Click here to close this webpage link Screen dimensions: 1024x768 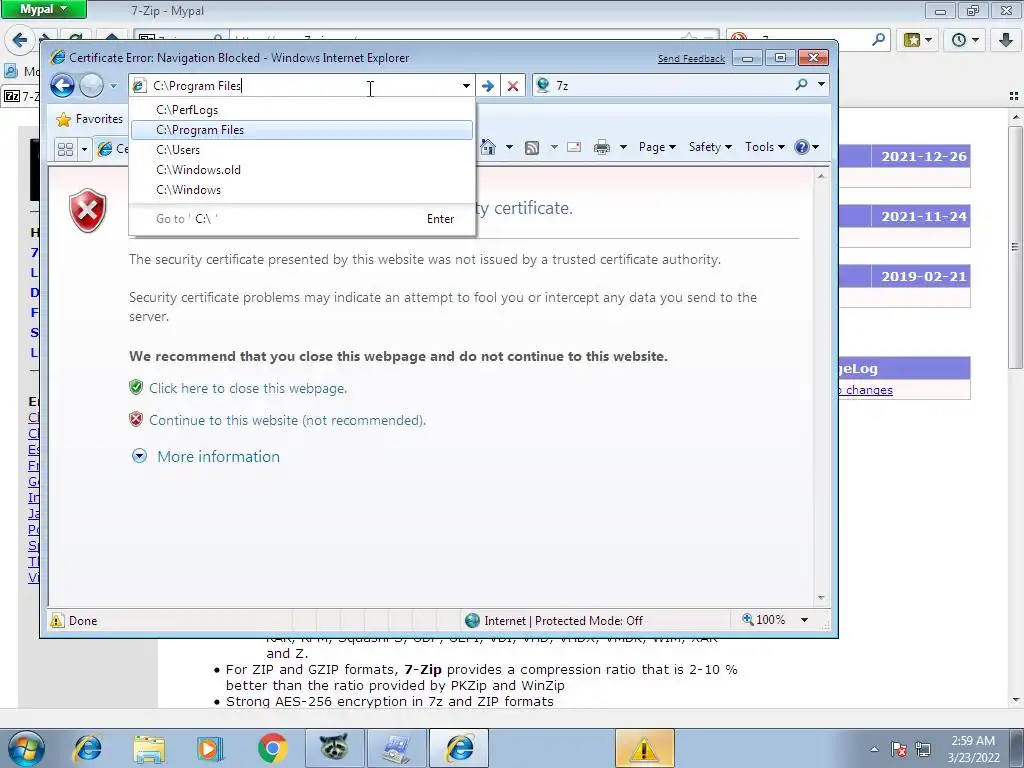(x=248, y=389)
